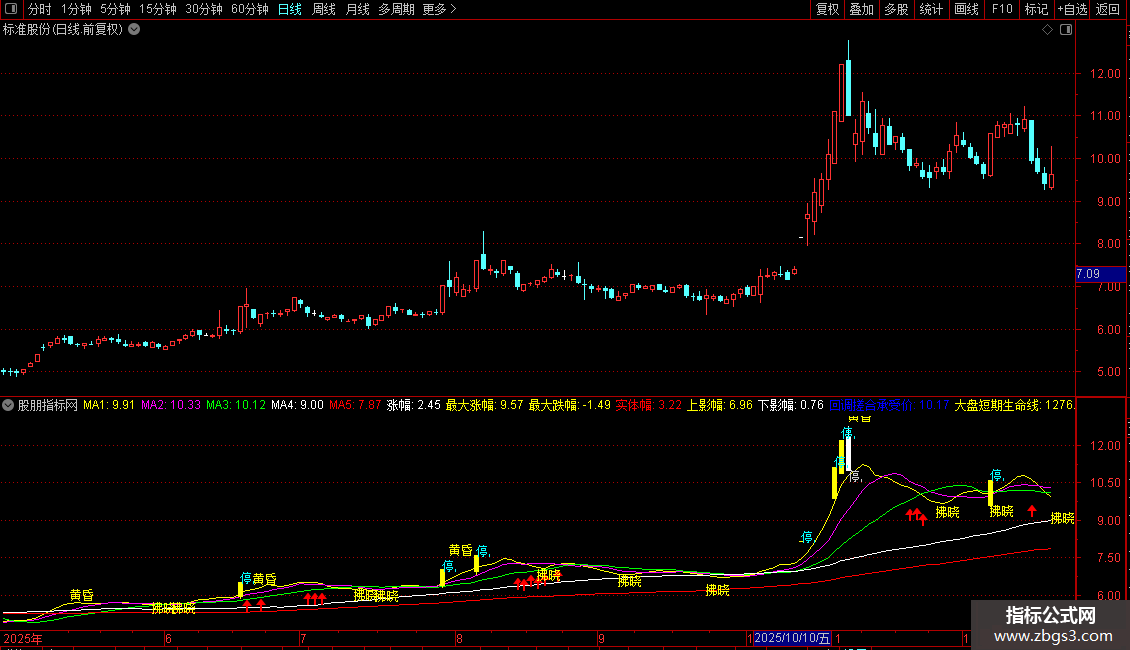Click the 上影幅: 6.96 readout
1130x650 pixels.
pyautogui.click(x=719, y=405)
